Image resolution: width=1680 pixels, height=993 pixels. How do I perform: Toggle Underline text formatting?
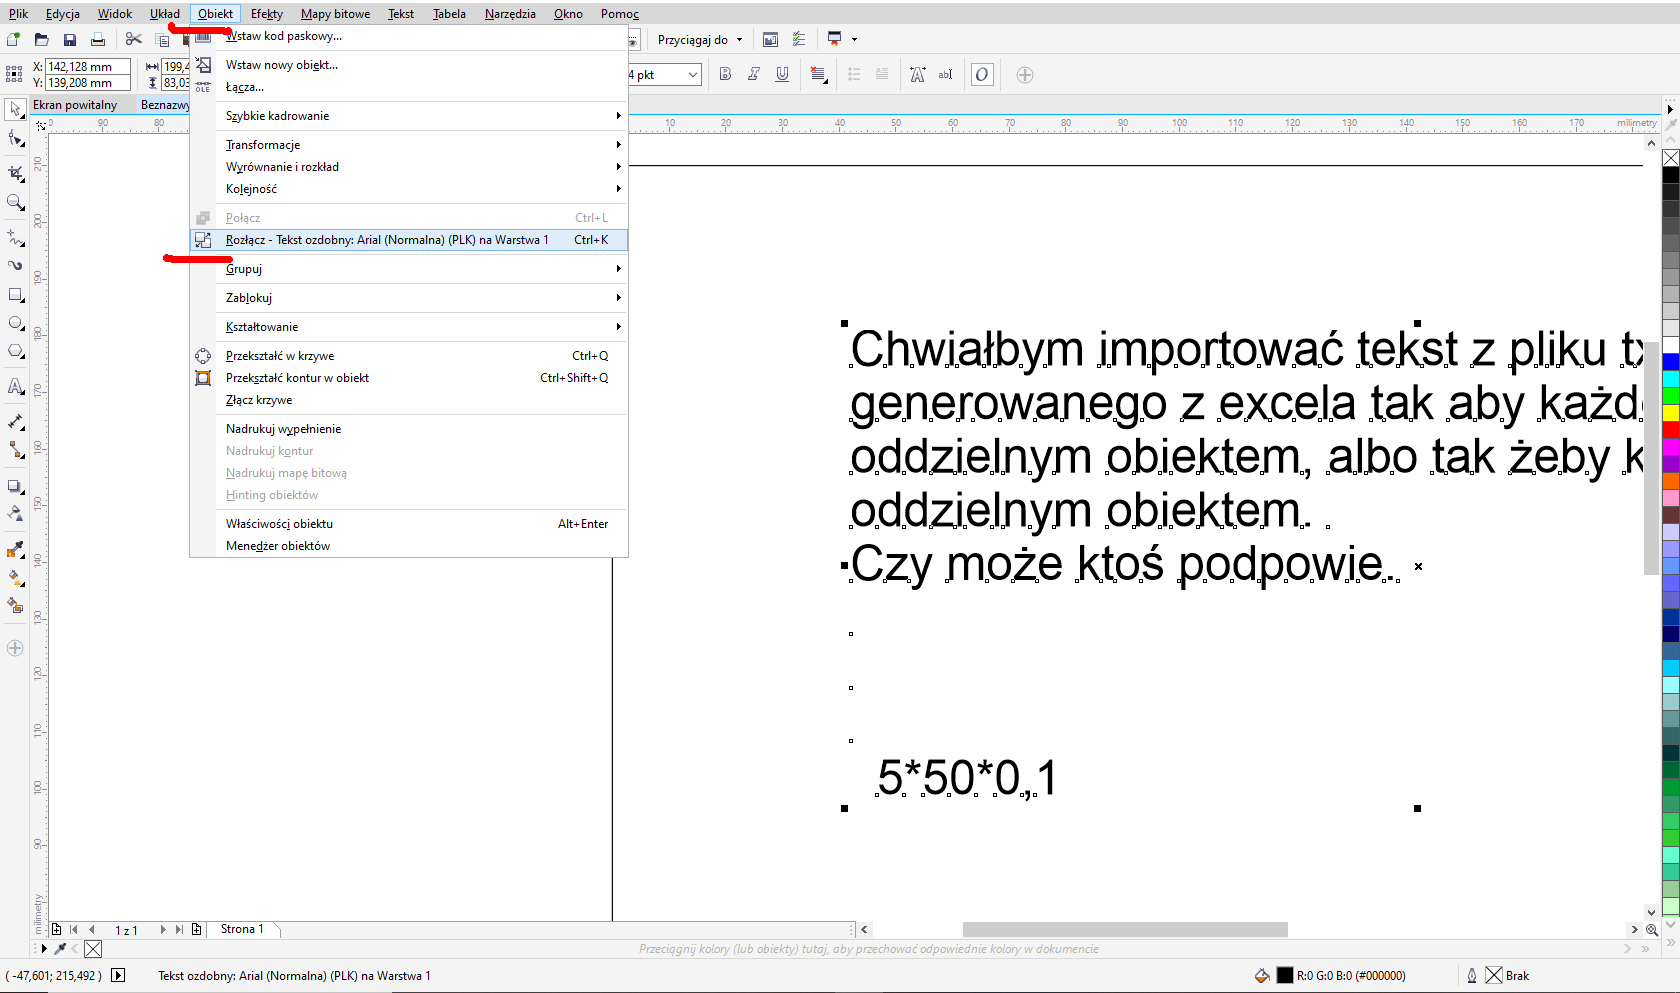(782, 74)
